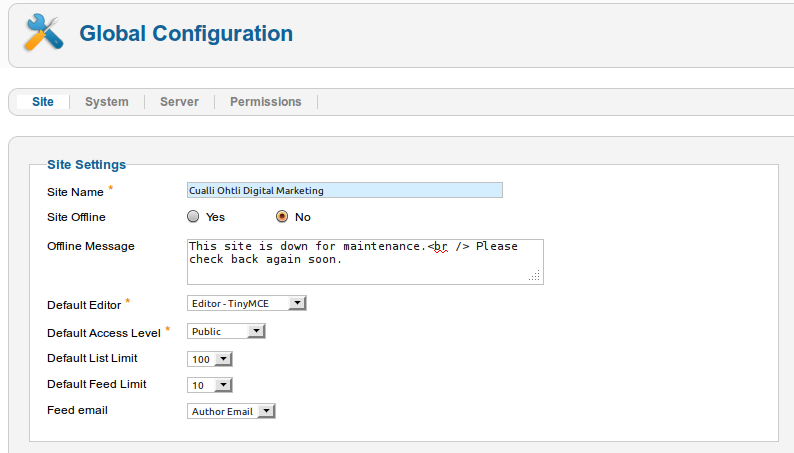Click the Default Feed Limit arrow button
794x453 pixels.
coord(223,385)
